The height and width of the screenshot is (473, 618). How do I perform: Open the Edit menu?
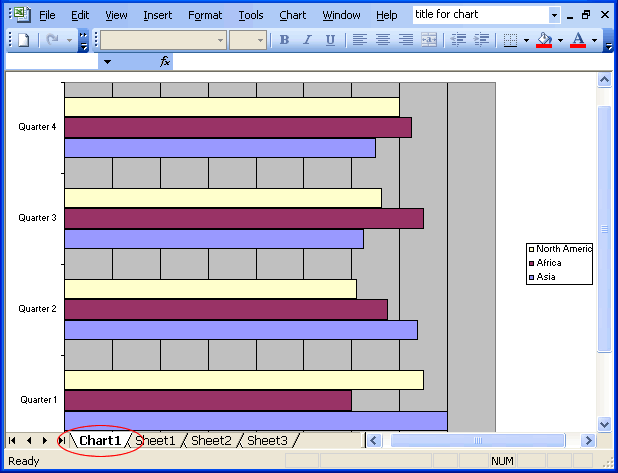(80, 15)
